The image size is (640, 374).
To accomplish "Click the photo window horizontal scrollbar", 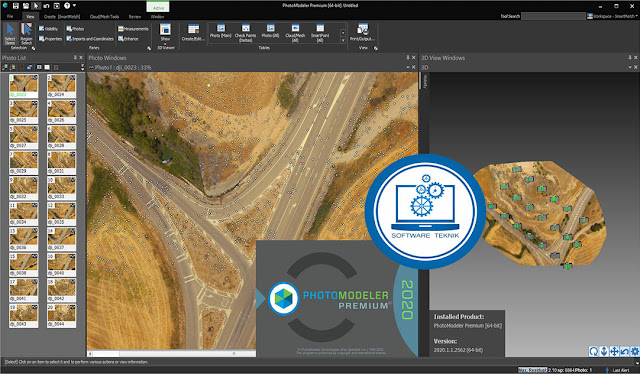I will pyautogui.click(x=171, y=354).
